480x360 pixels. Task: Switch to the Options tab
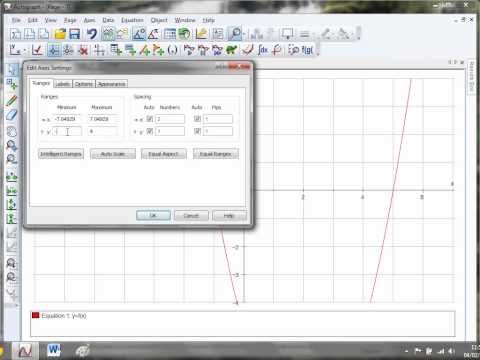(84, 84)
